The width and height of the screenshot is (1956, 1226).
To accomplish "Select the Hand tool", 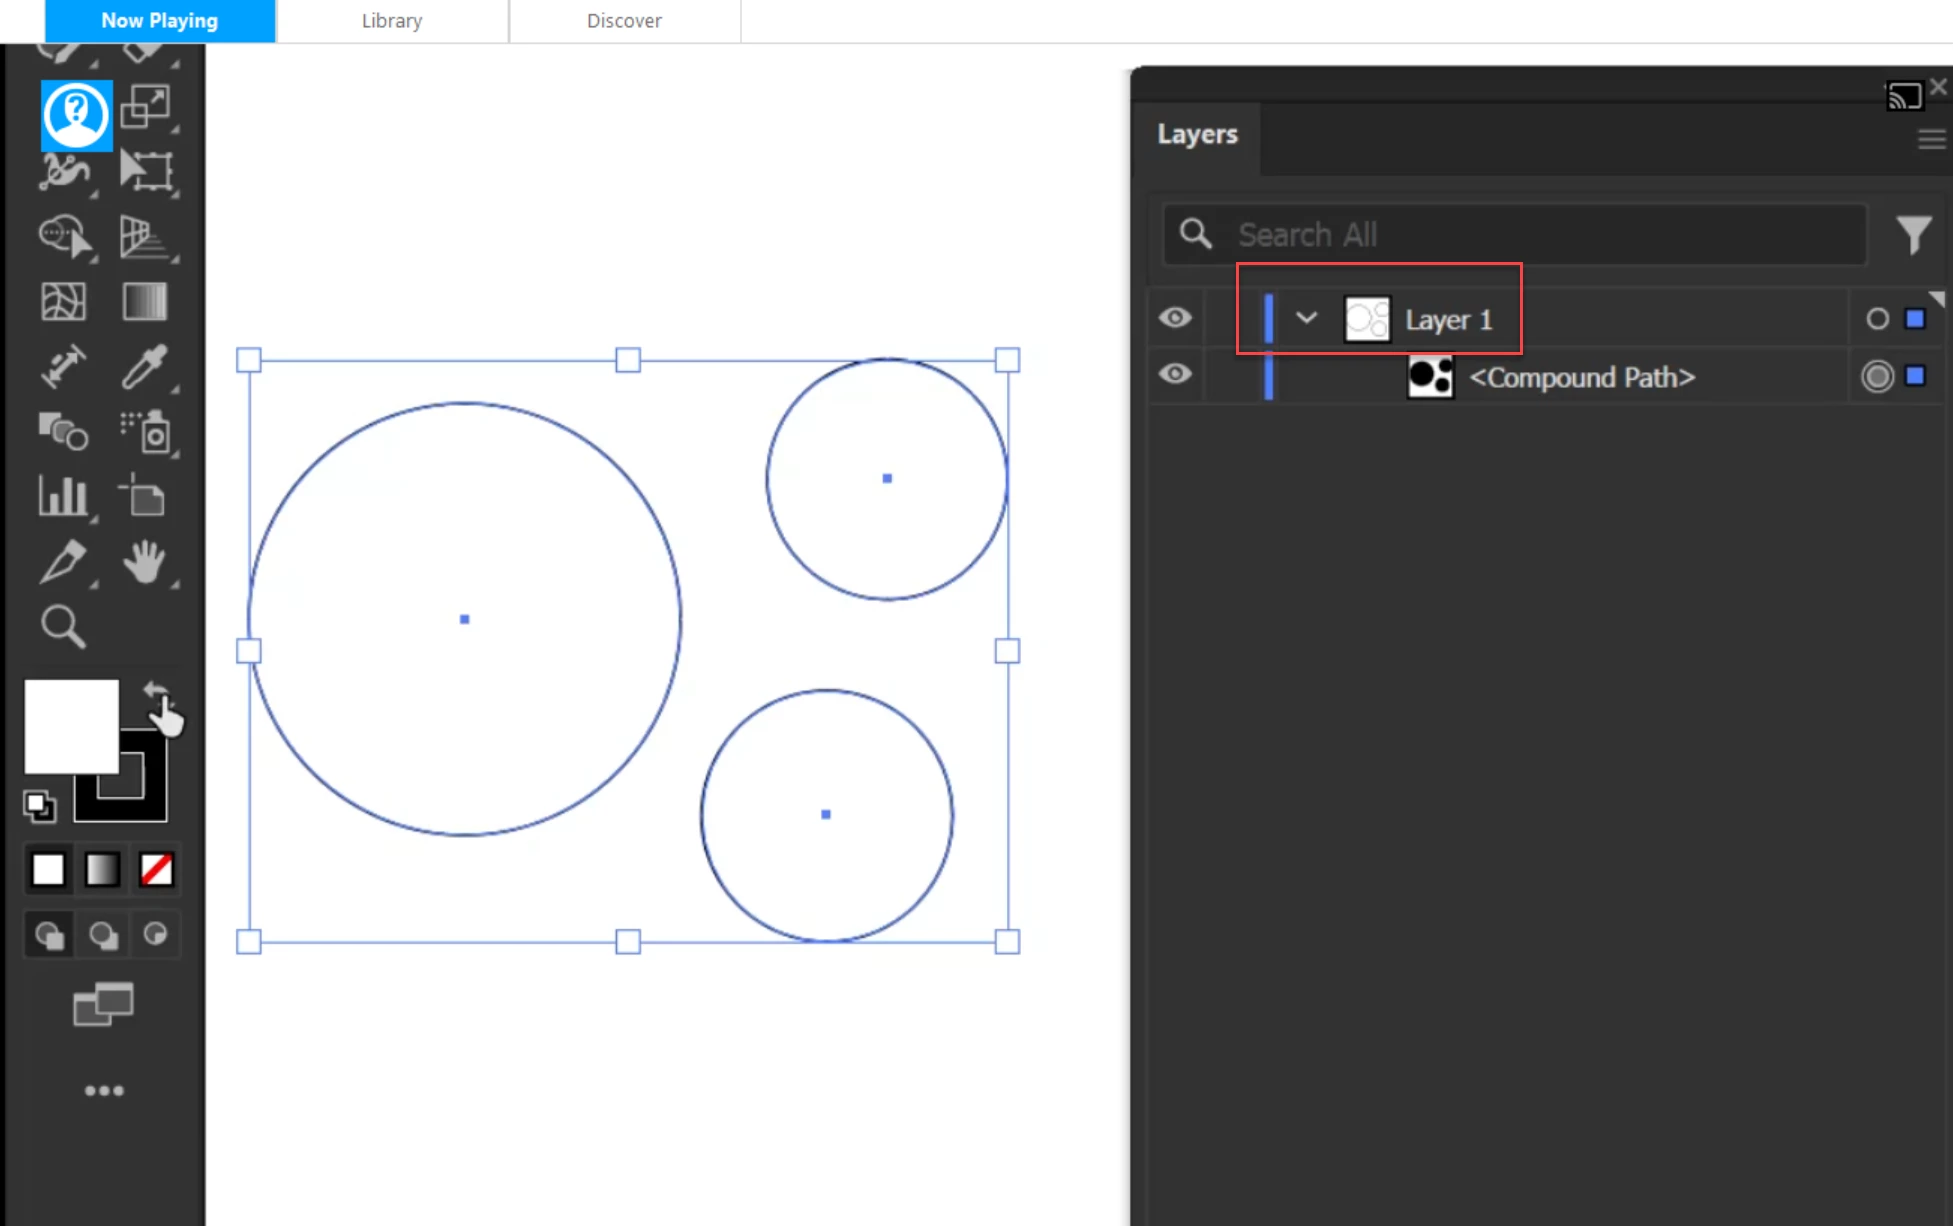I will click(x=145, y=562).
